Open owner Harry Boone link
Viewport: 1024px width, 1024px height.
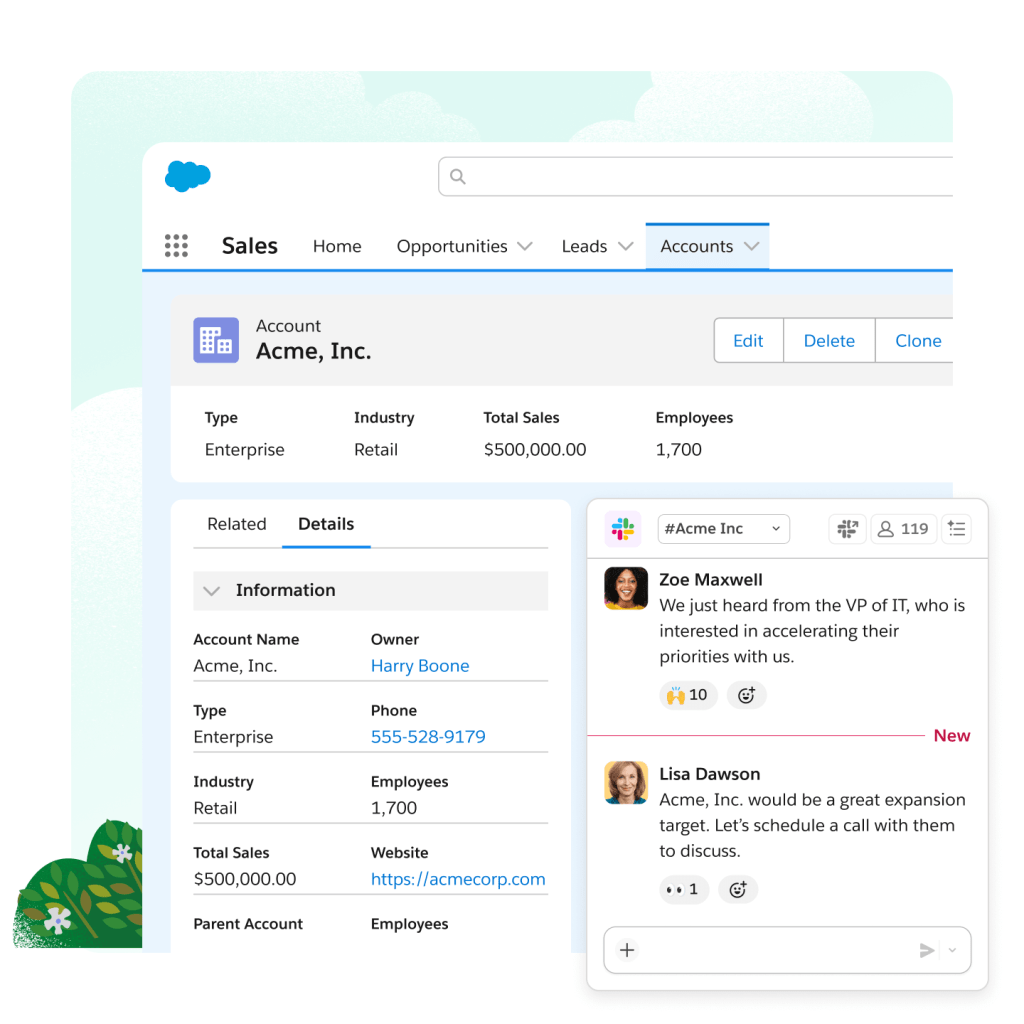pyautogui.click(x=420, y=665)
